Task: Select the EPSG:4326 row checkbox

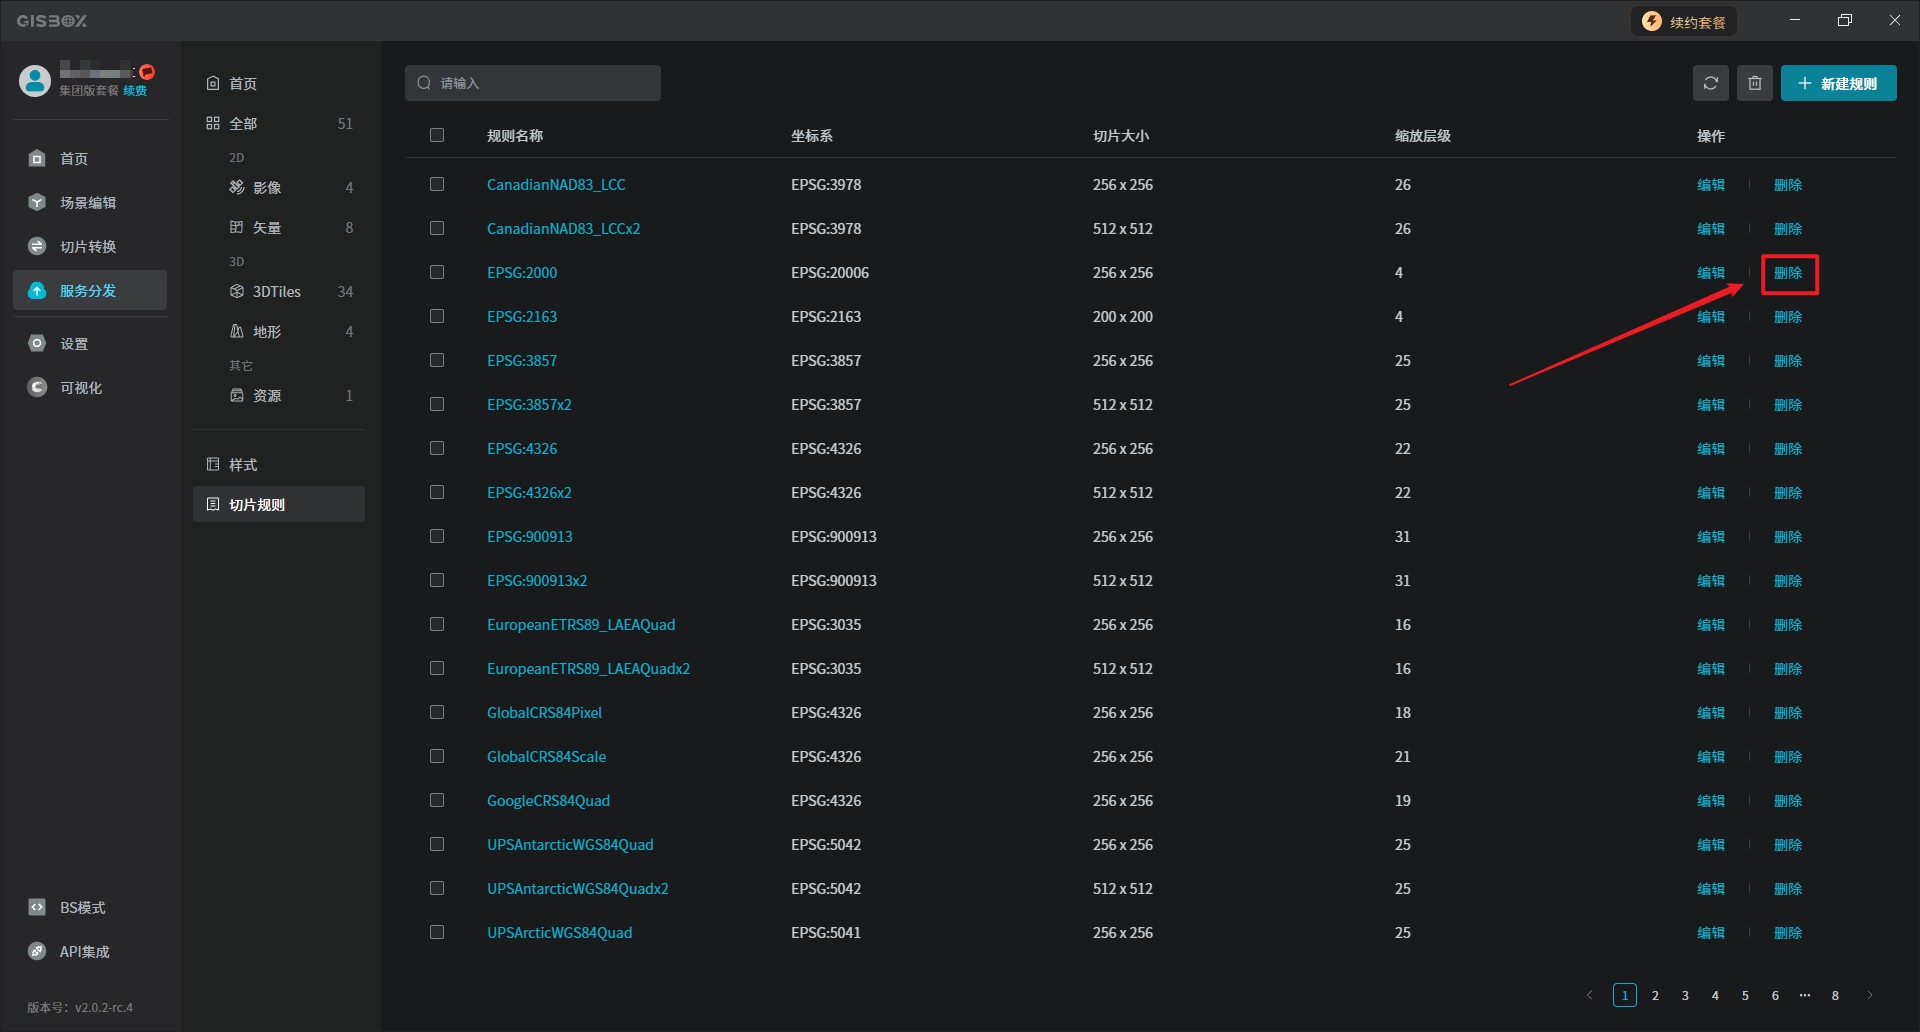Action: click(x=437, y=448)
